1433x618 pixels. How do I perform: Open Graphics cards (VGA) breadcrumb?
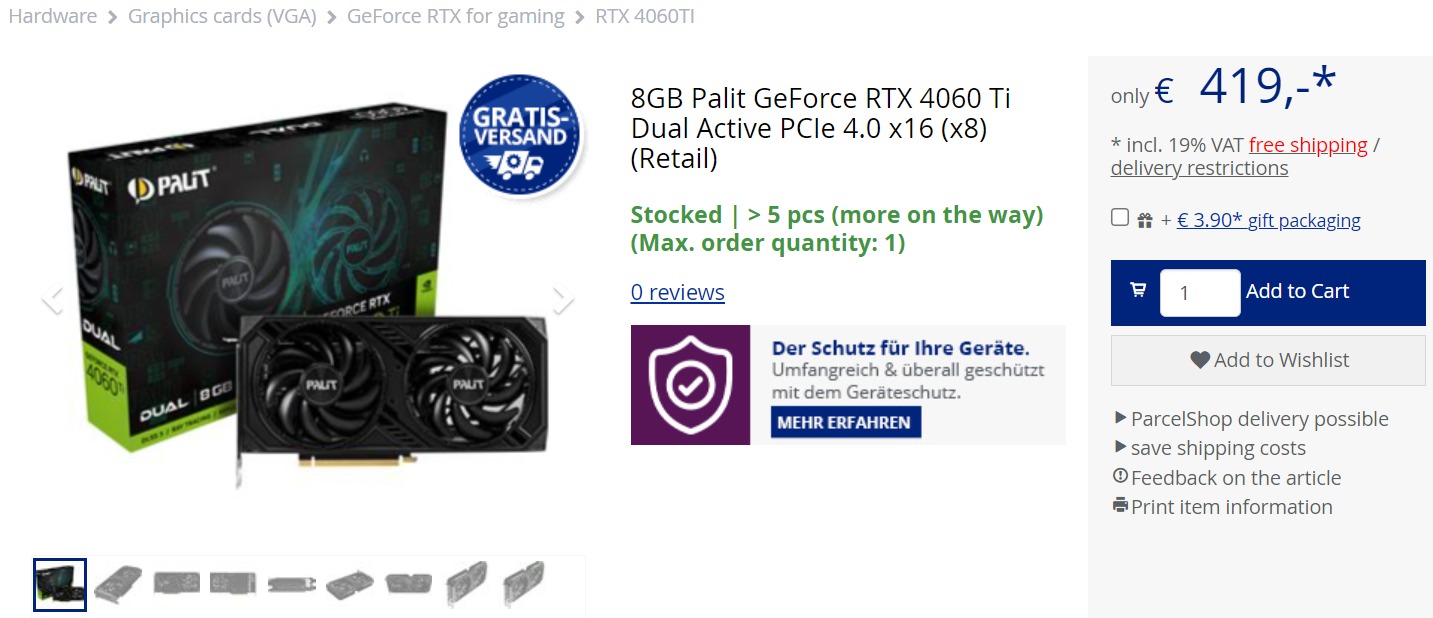tap(222, 16)
